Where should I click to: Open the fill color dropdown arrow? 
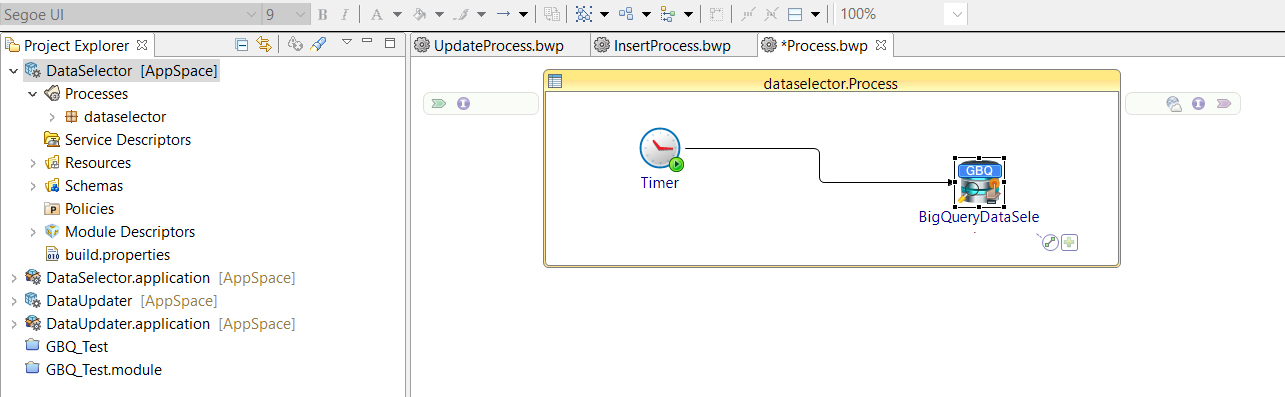click(439, 15)
